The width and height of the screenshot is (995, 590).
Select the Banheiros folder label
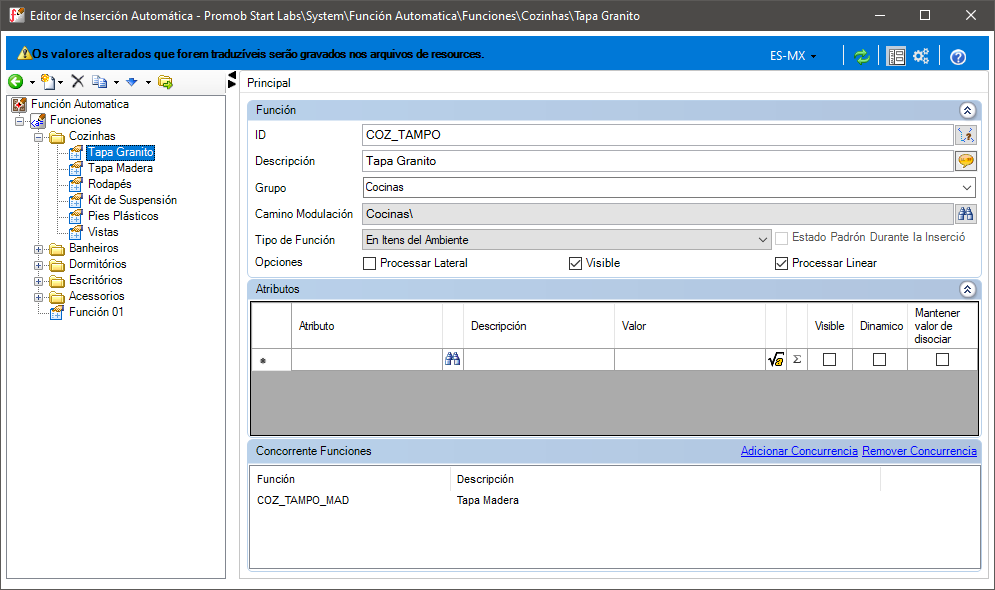coord(93,248)
